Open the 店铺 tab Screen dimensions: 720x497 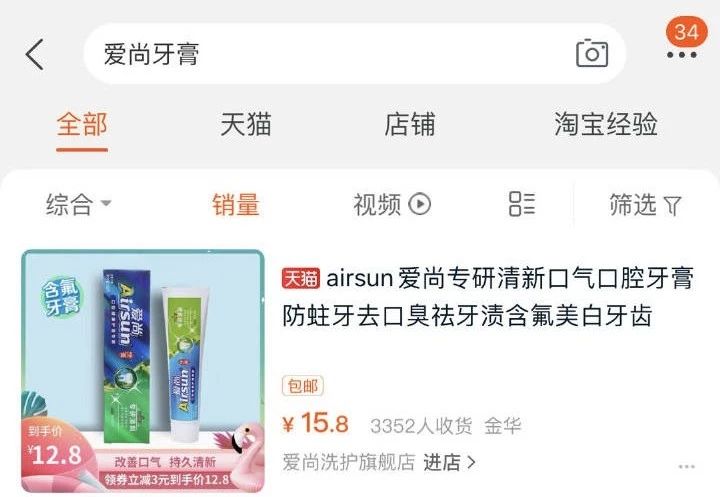[x=410, y=124]
